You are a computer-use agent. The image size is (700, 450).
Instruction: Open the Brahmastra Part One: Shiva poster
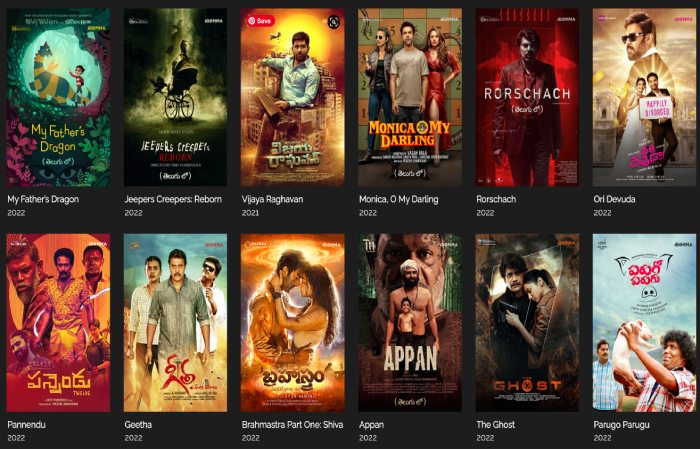click(293, 323)
